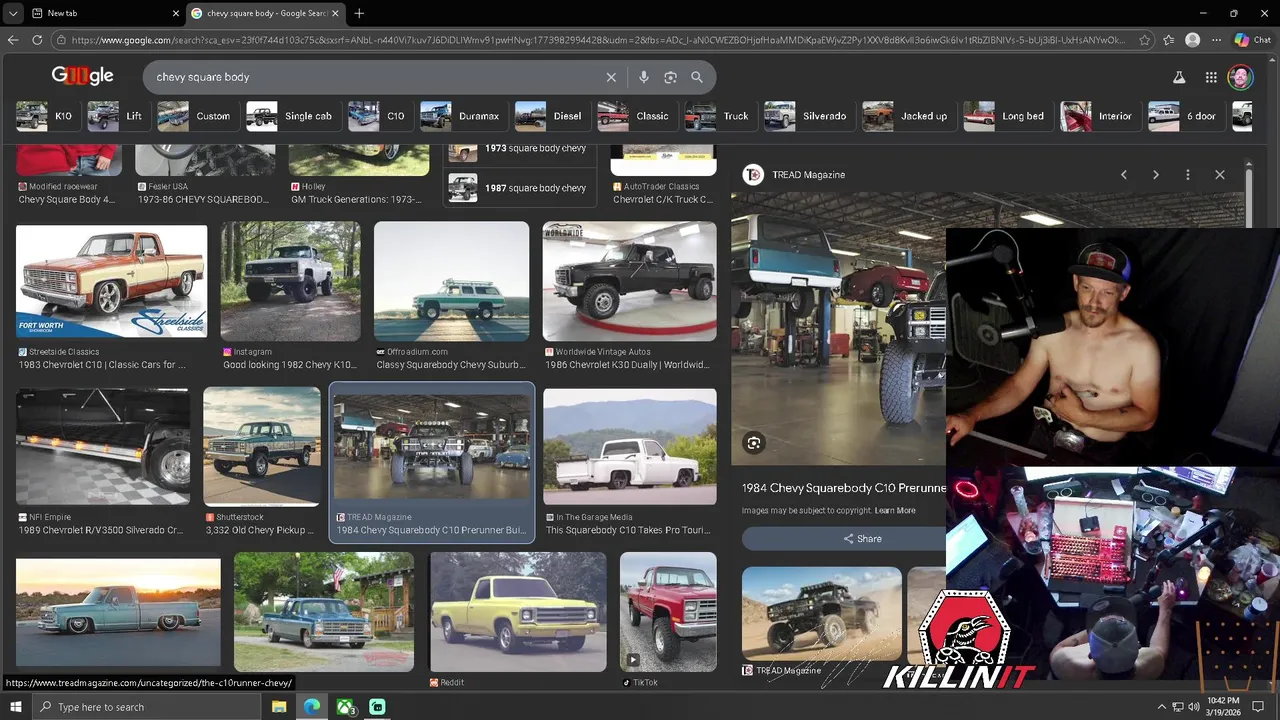Click Learn More copyright link
The width and height of the screenshot is (1280, 720).
point(895,510)
